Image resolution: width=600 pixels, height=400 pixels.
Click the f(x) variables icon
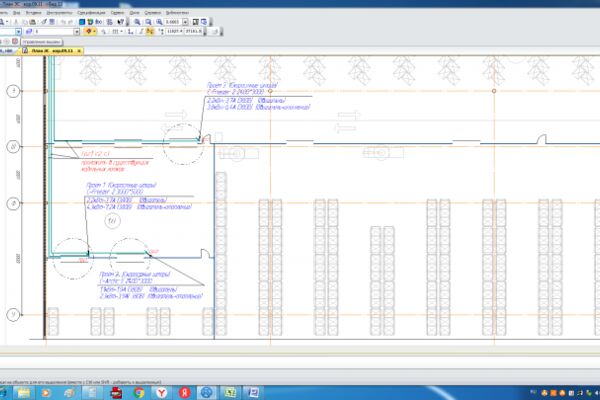pyautogui.click(x=98, y=22)
